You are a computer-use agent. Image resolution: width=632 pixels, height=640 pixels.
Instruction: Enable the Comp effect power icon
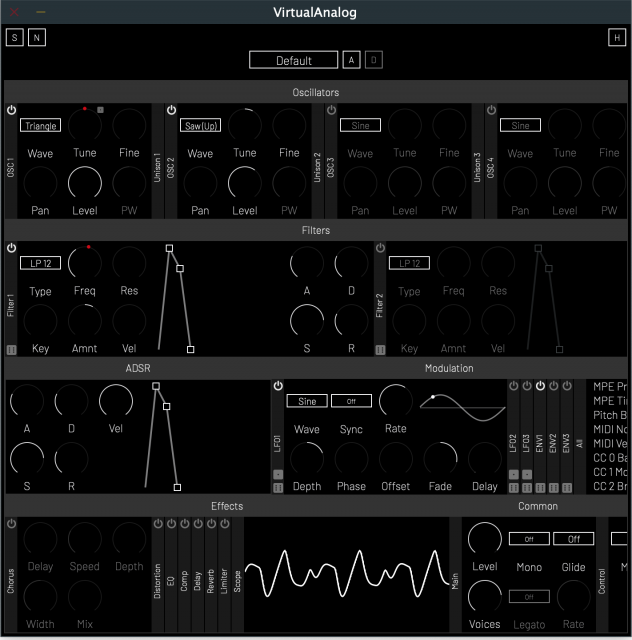185,524
